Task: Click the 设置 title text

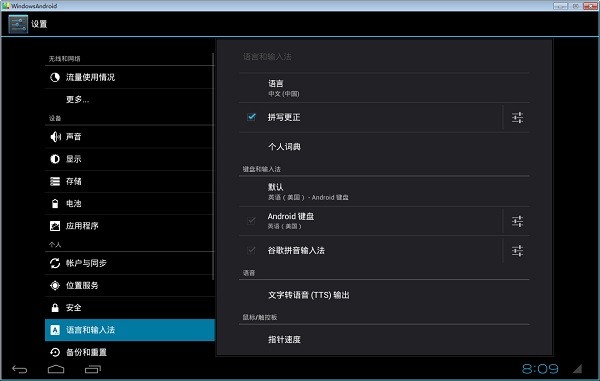Action: [x=39, y=24]
